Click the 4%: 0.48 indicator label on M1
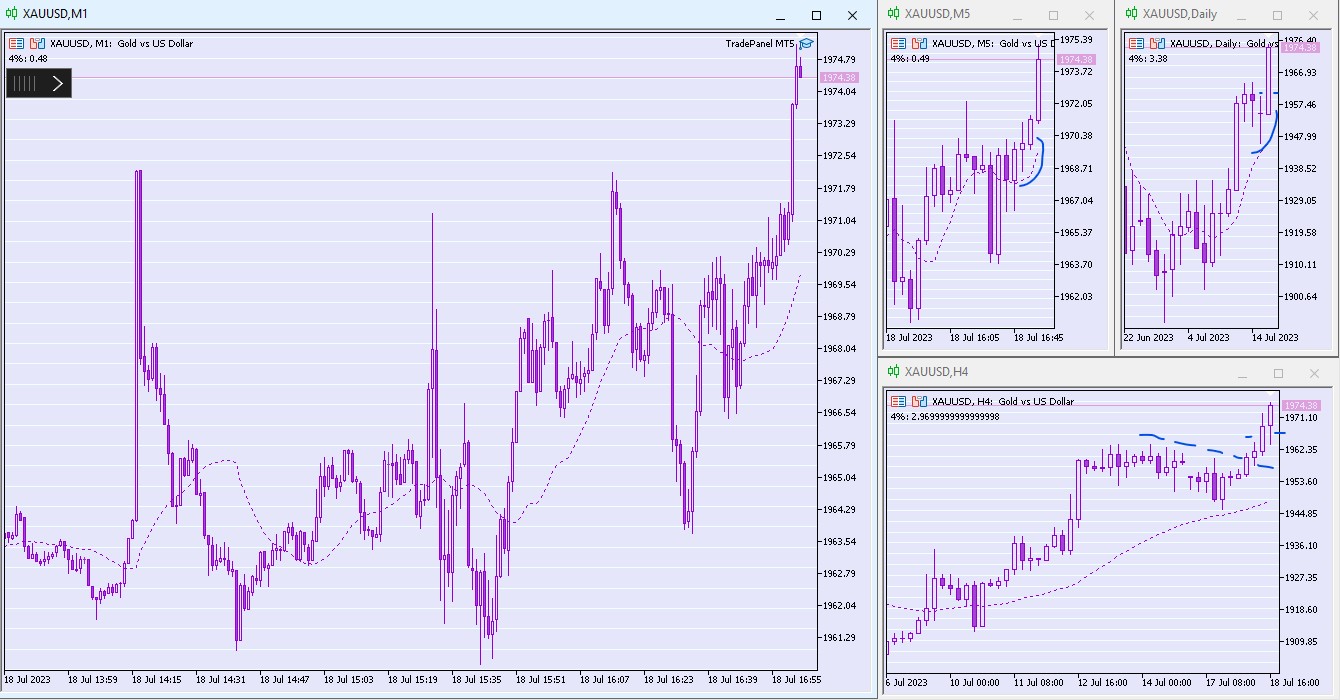 [28, 58]
